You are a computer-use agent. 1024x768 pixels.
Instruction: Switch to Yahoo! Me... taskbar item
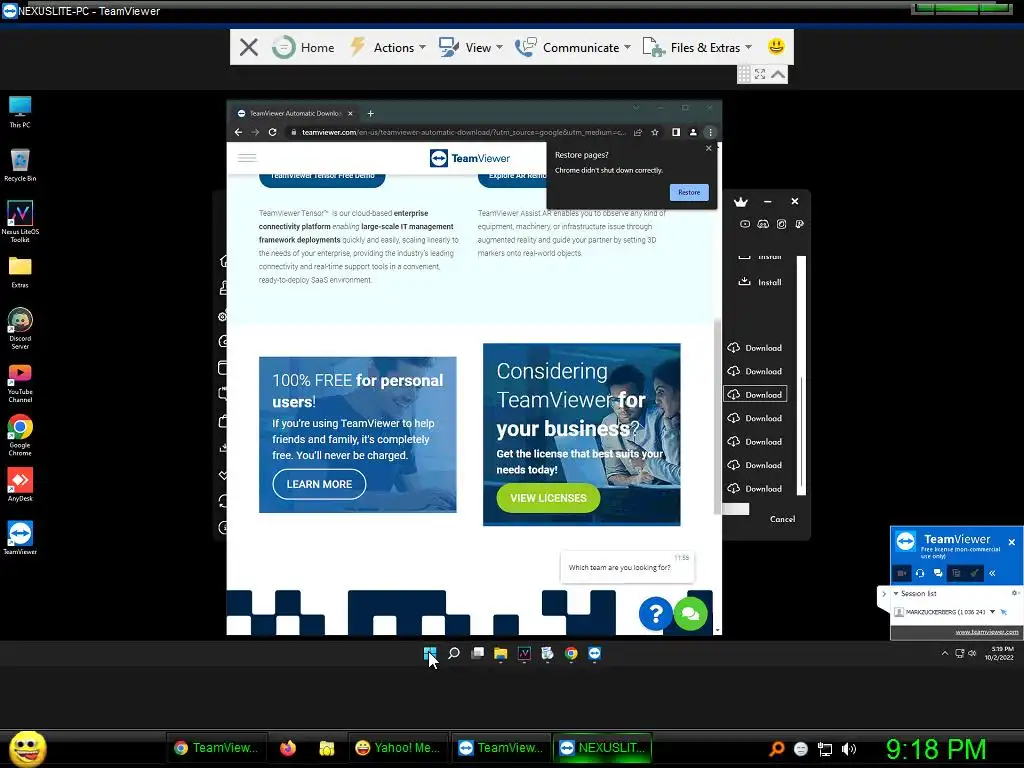[x=398, y=748]
